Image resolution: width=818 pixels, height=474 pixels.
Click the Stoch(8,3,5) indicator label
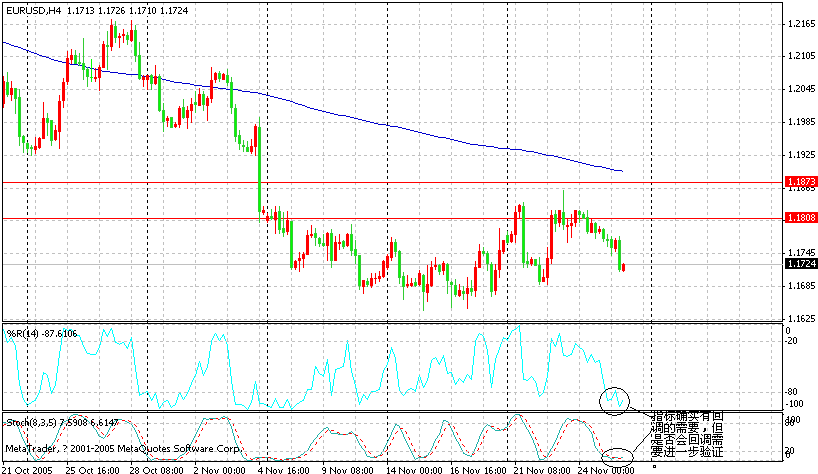[31, 422]
